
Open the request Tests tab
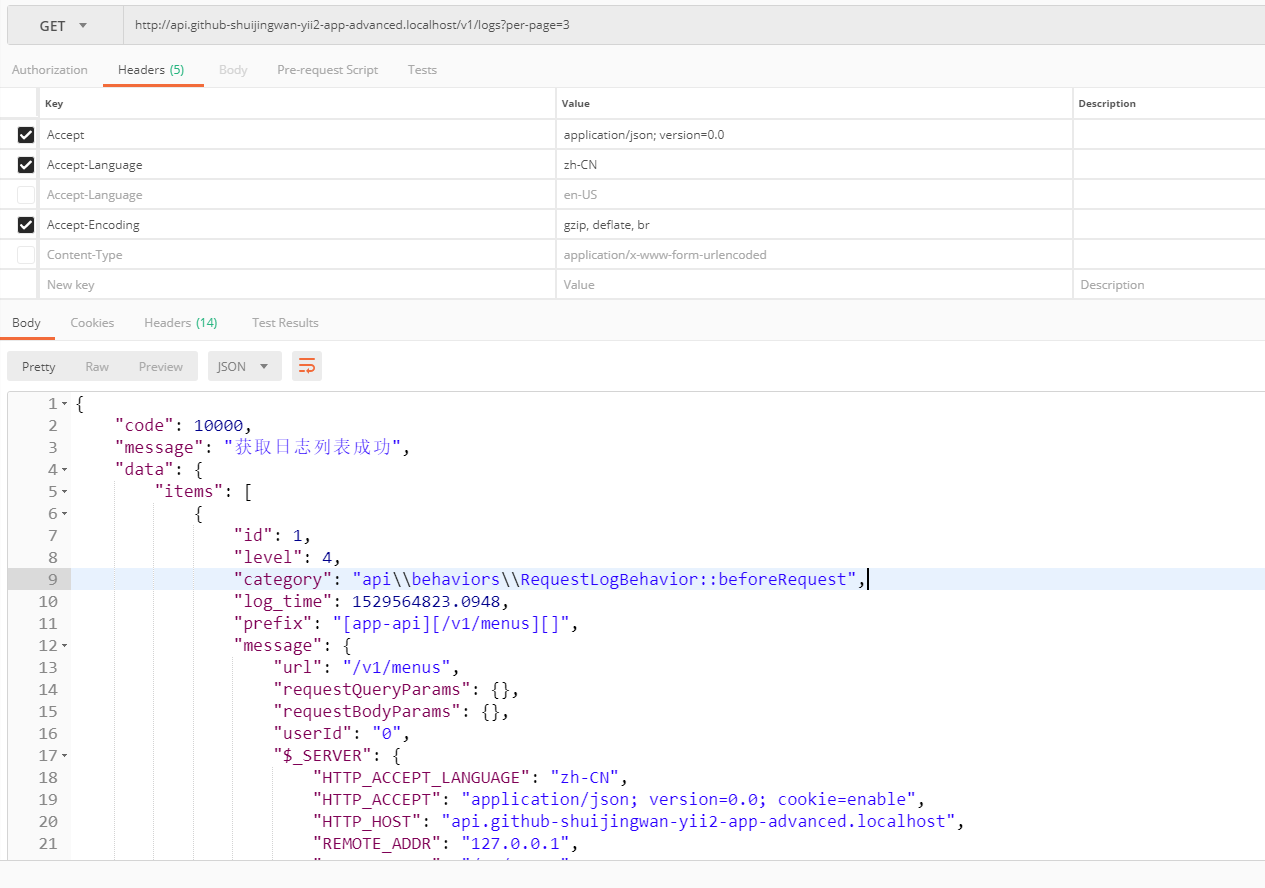click(422, 70)
